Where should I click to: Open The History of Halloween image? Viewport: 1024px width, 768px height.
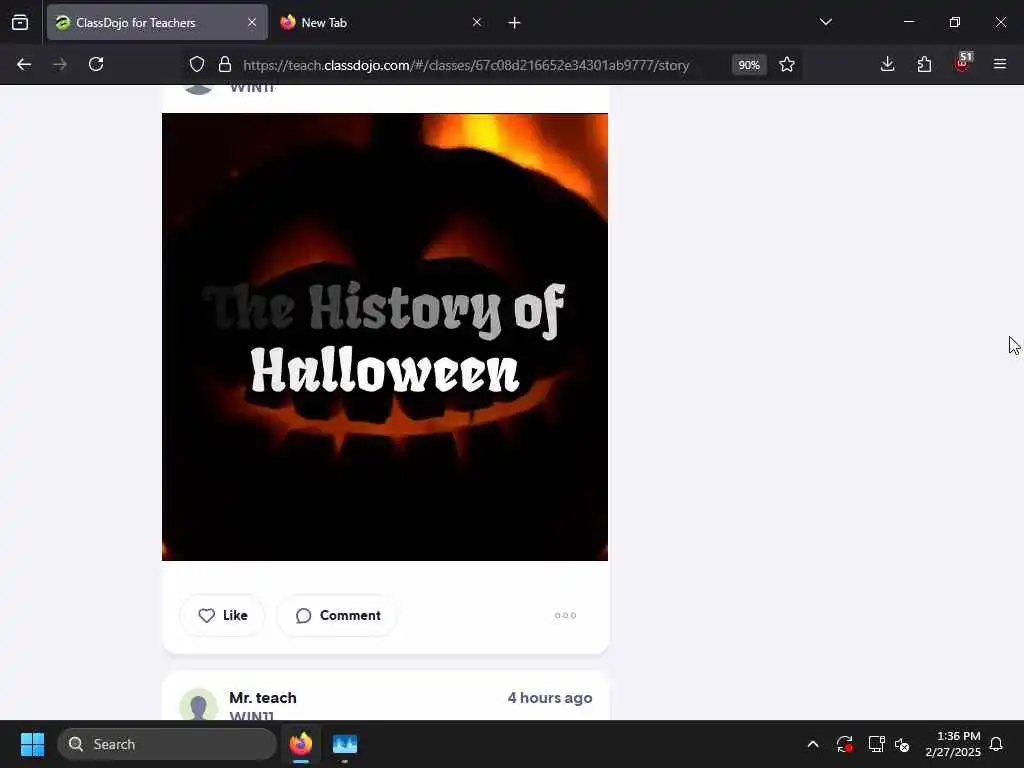[385, 337]
